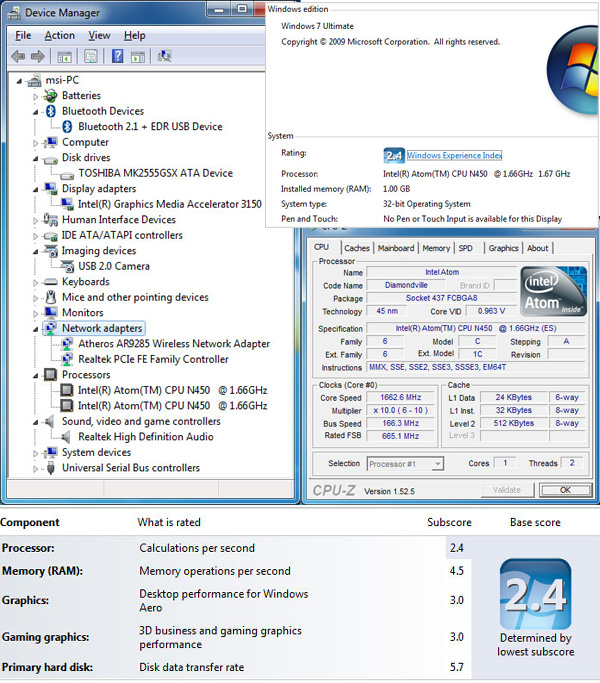Click the Properties sheet toolbar icon
Screen dimensions: 600x683
pyautogui.click(x=91, y=56)
